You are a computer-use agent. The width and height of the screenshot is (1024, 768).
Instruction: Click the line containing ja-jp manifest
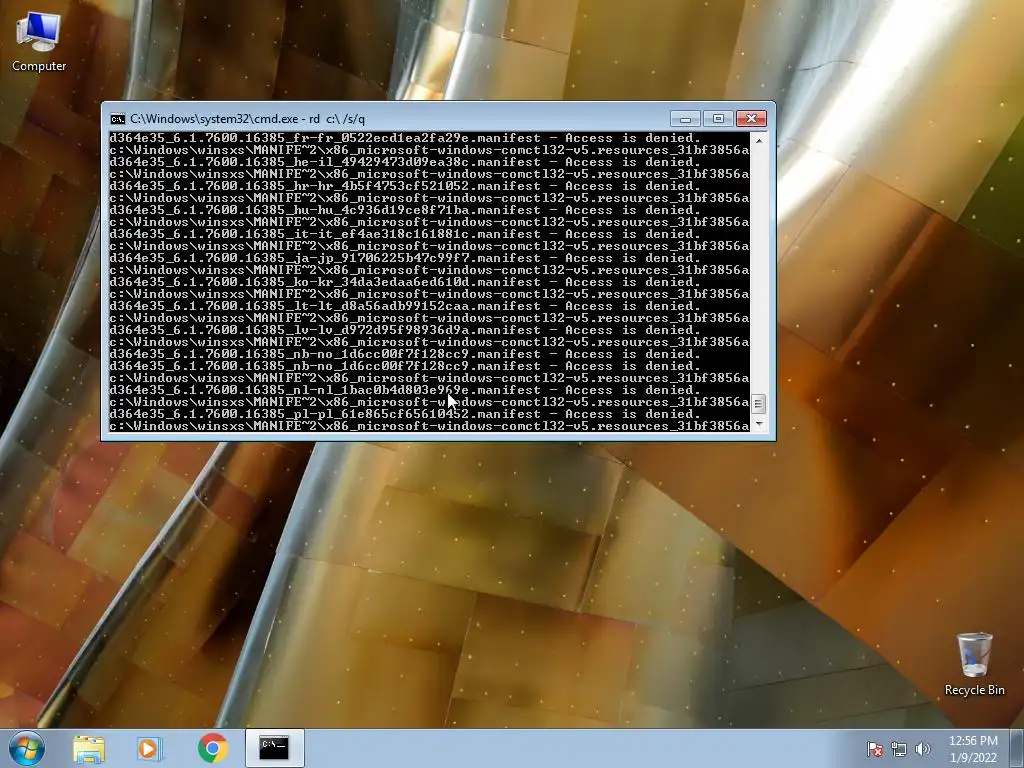(x=405, y=258)
